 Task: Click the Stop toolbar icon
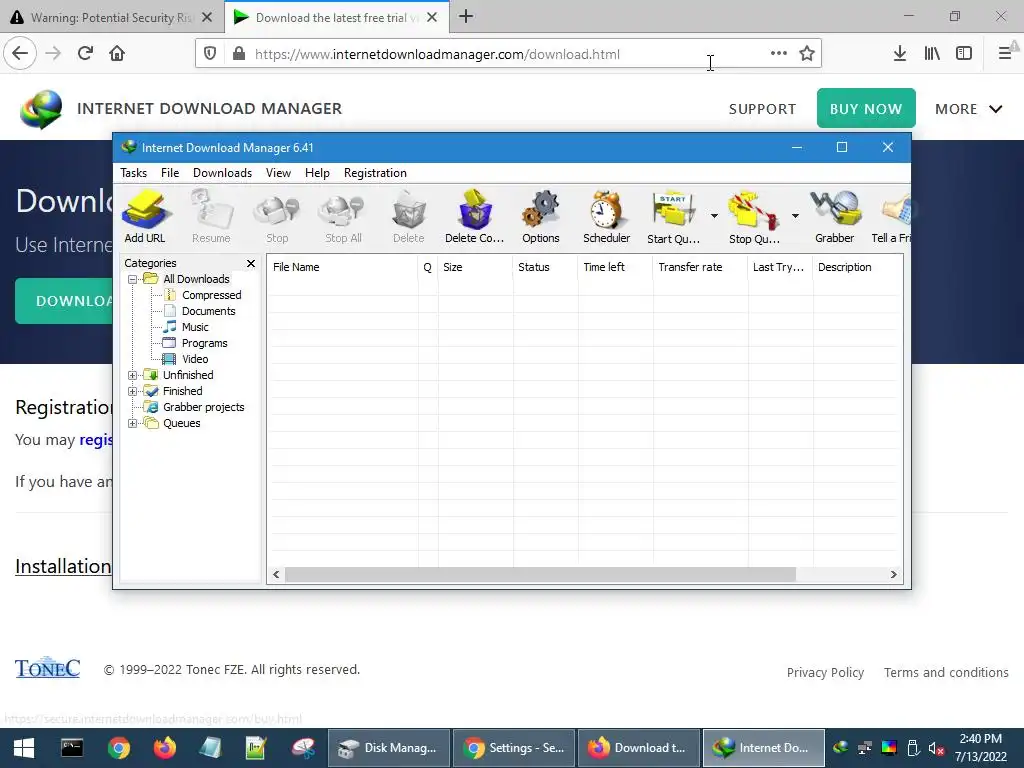pyautogui.click(x=277, y=217)
